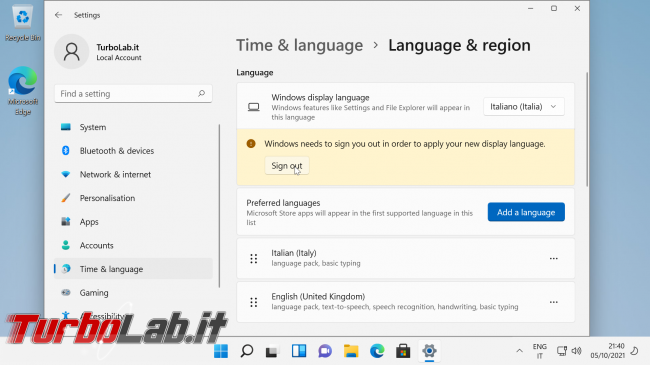Viewport: 650px width, 365px height.
Task: Open Network & internet settings
Action: click(x=133, y=174)
